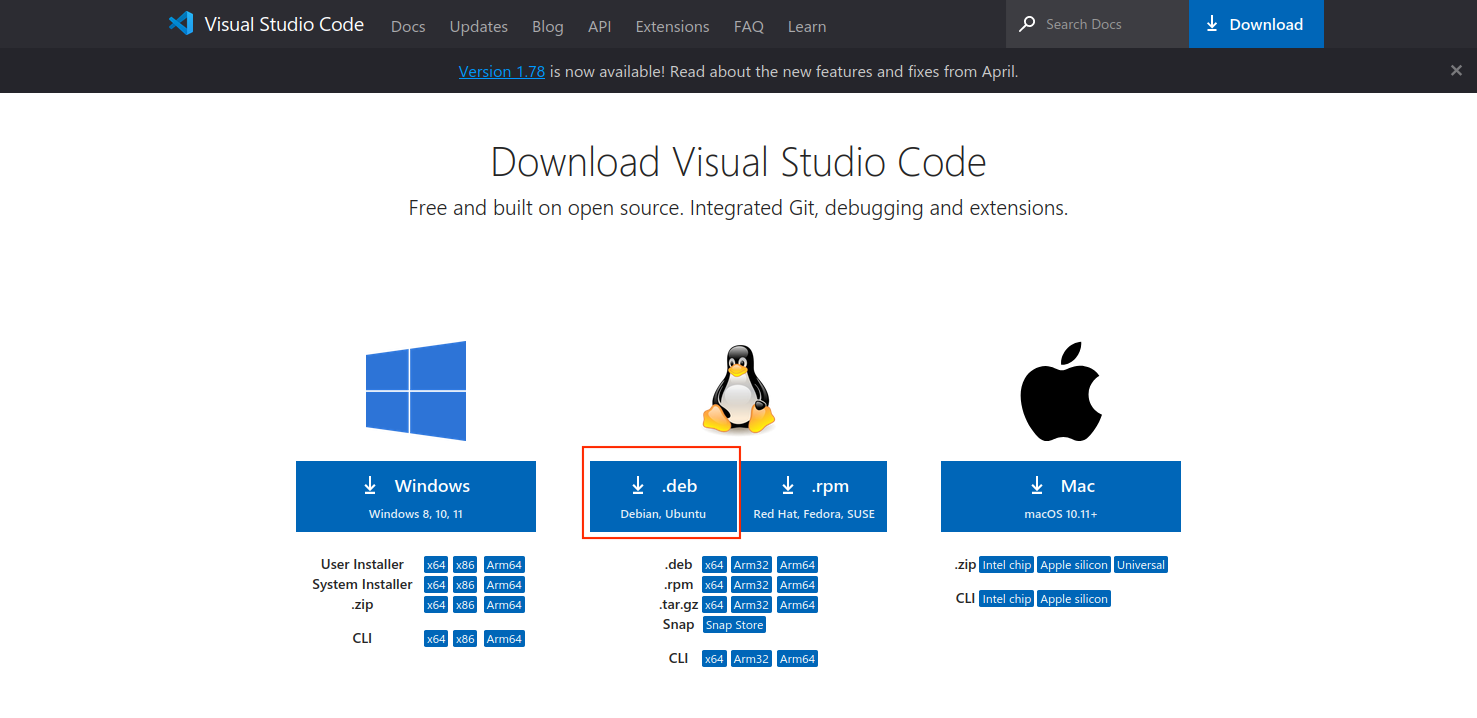The height and width of the screenshot is (718, 1477).
Task: Go to the Extensions page
Action: (x=672, y=26)
